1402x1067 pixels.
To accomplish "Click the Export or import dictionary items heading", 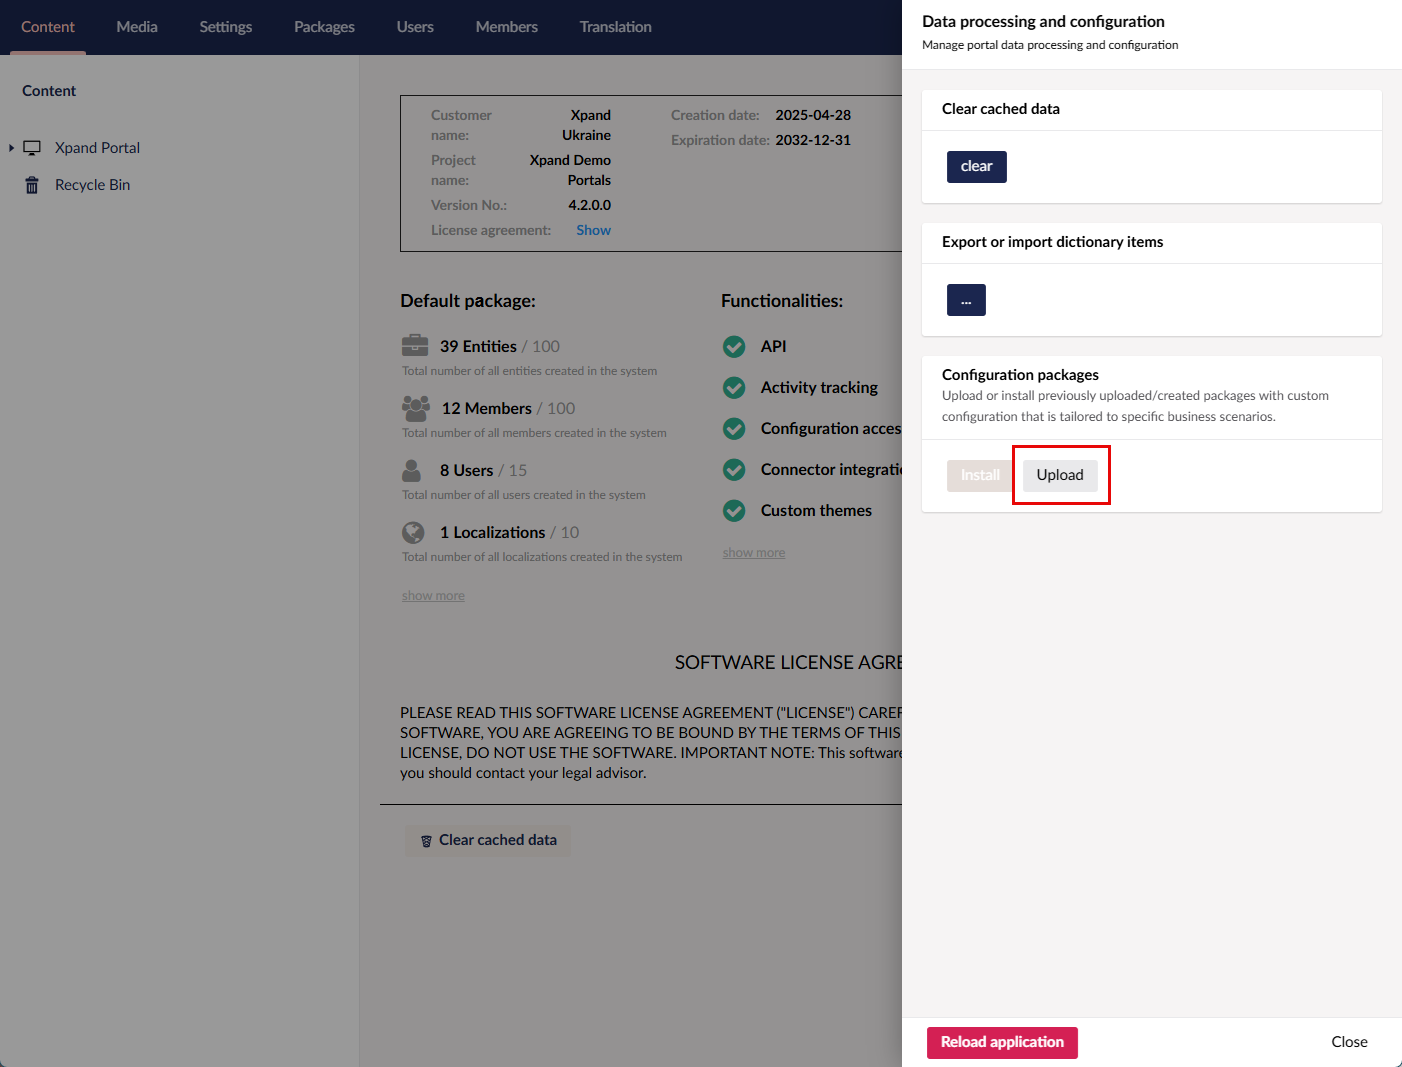I will [x=1052, y=242].
